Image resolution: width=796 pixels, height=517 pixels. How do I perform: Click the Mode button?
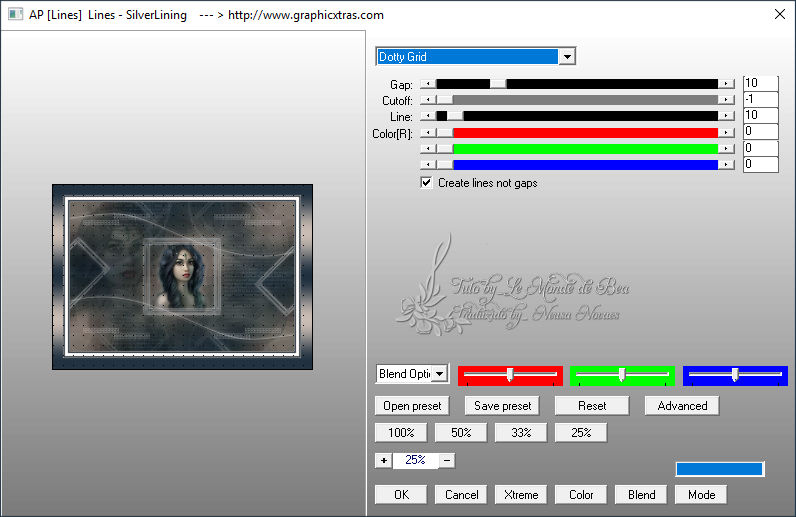click(701, 495)
